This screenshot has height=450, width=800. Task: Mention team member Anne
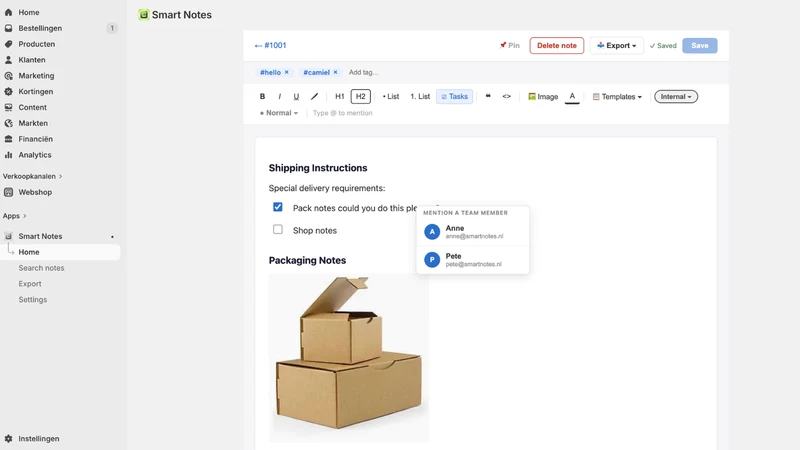pyautogui.click(x=472, y=232)
